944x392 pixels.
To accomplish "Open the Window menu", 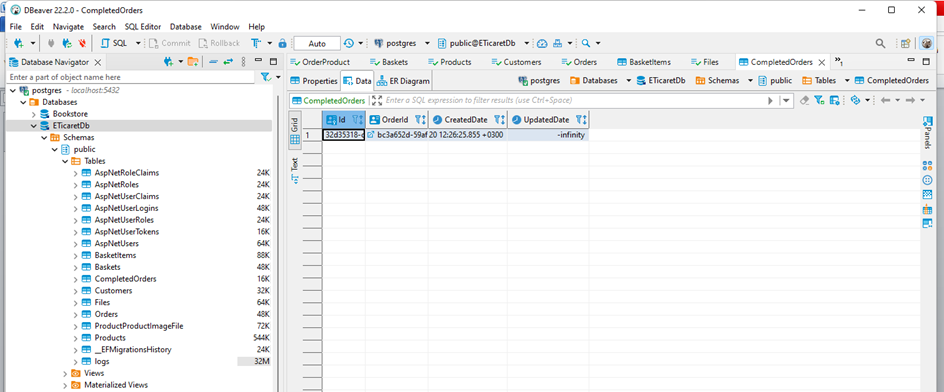I will pos(225,26).
